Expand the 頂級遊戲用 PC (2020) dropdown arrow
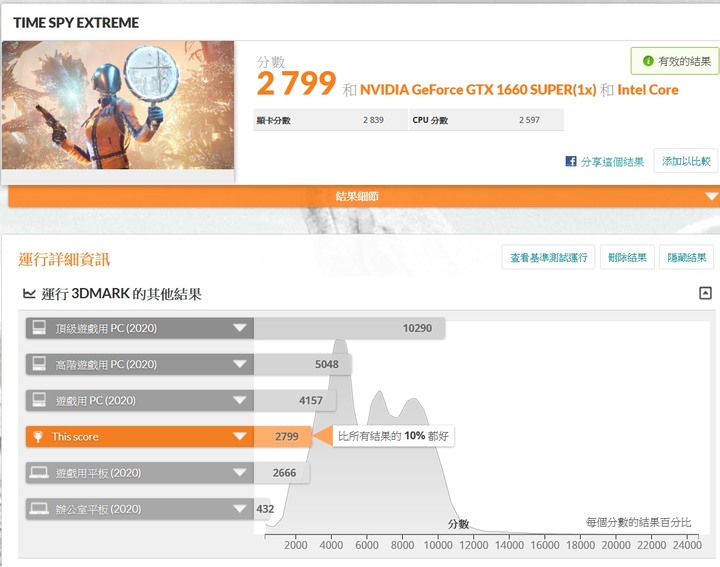 [240, 328]
